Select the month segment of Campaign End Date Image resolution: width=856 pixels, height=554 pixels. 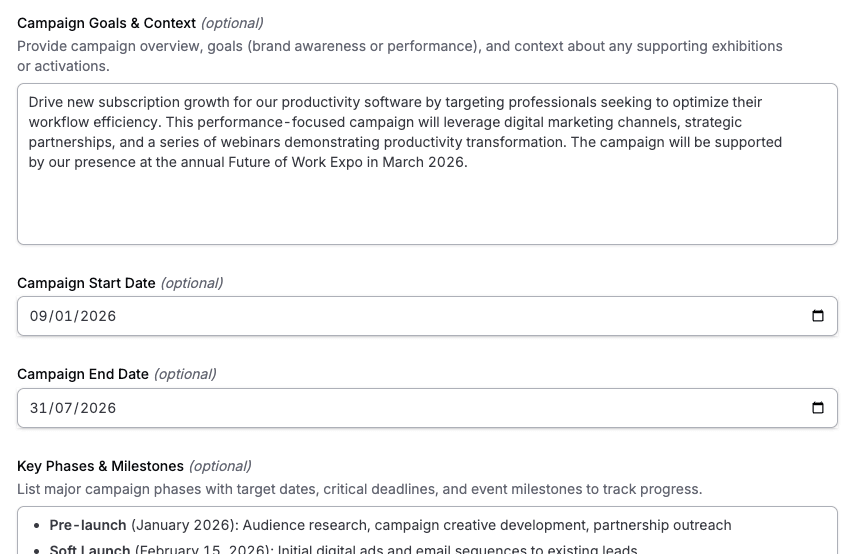point(63,408)
